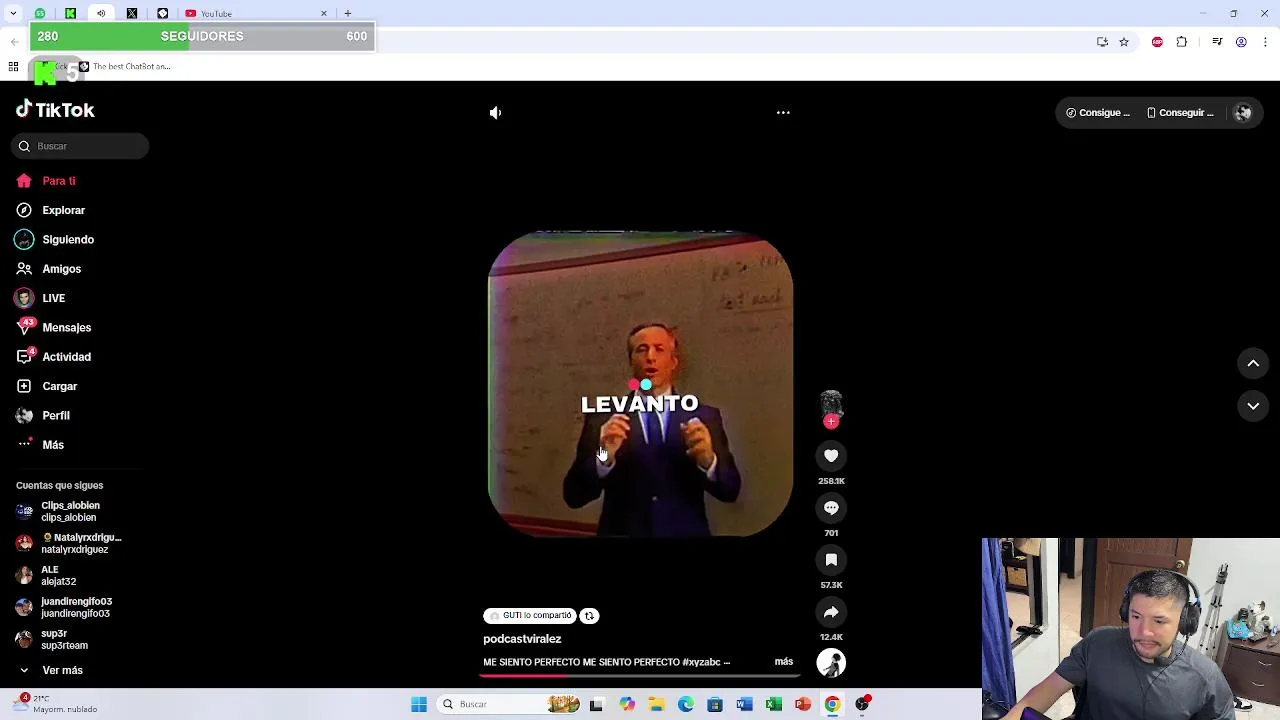The width and height of the screenshot is (1280, 720).
Task: Follow creator with red plus button
Action: tap(831, 422)
